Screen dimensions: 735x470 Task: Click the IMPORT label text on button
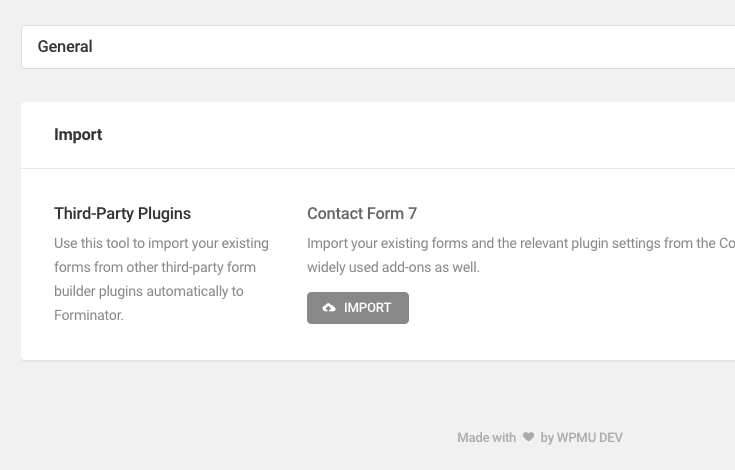367,308
